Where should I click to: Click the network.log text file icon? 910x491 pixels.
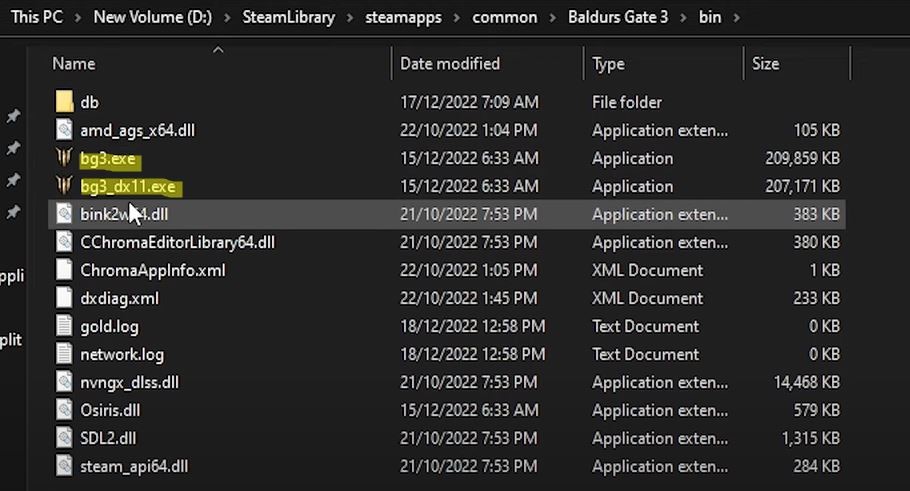pyautogui.click(x=64, y=353)
